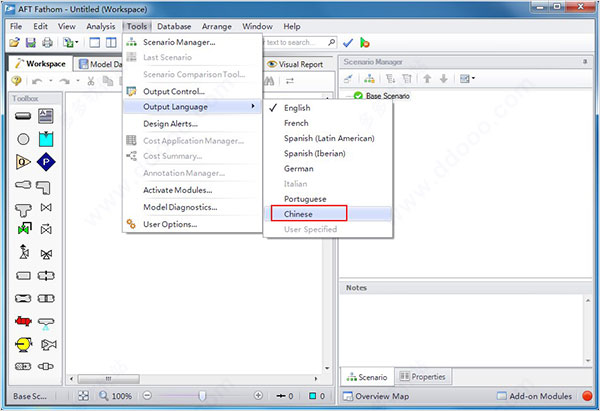Viewport: 600px width, 411px height.
Task: Click the workspace horizontal scrollbar thumb
Action: coord(109,379)
